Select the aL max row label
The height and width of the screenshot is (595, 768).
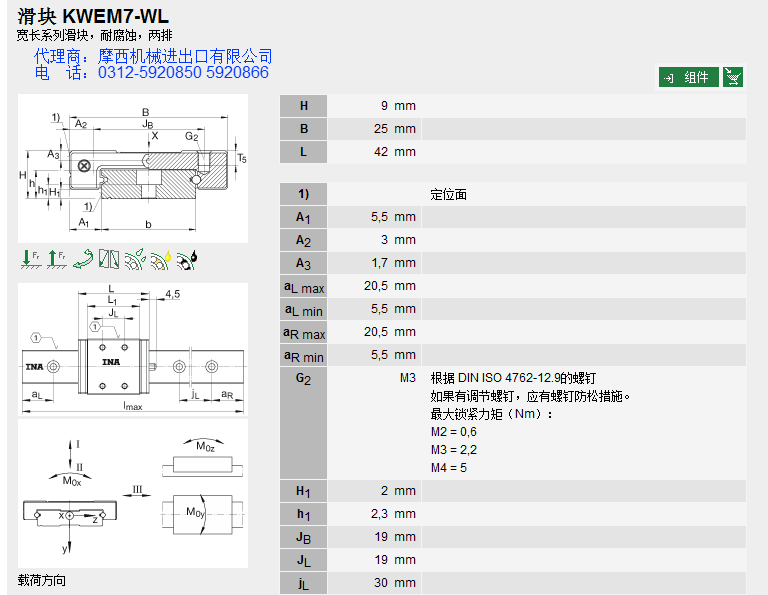pyautogui.click(x=303, y=288)
